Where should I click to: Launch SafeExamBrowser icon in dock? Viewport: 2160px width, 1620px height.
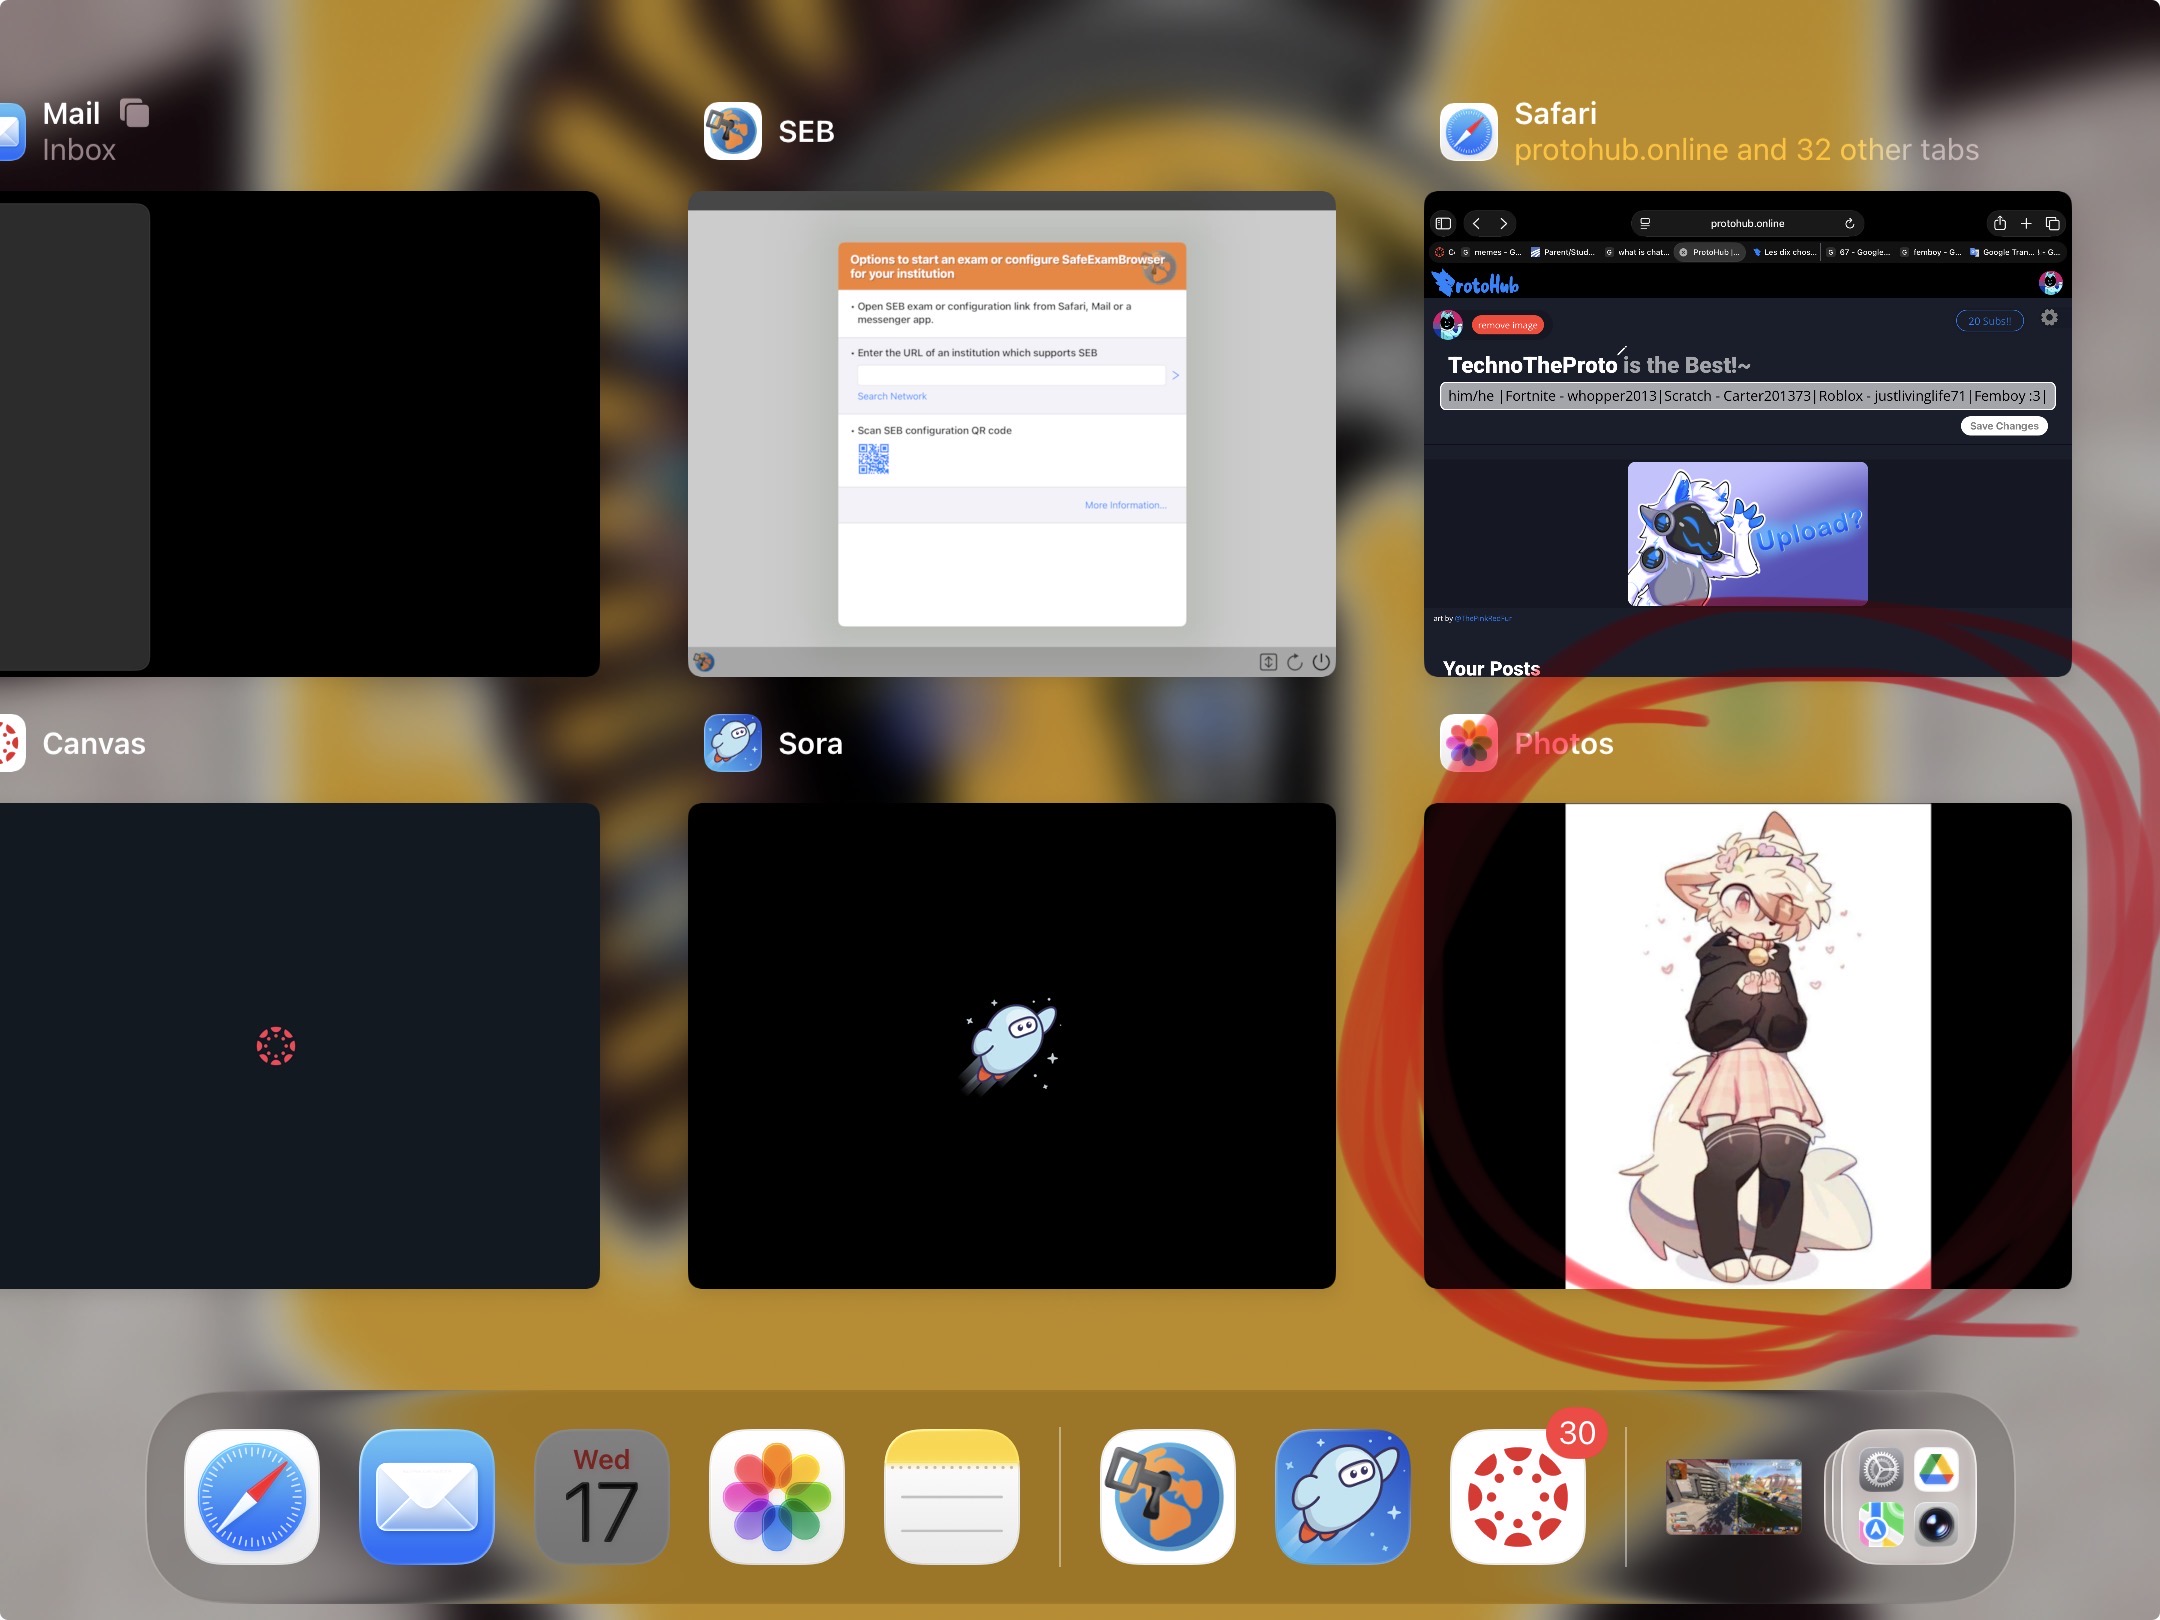tap(1168, 1497)
